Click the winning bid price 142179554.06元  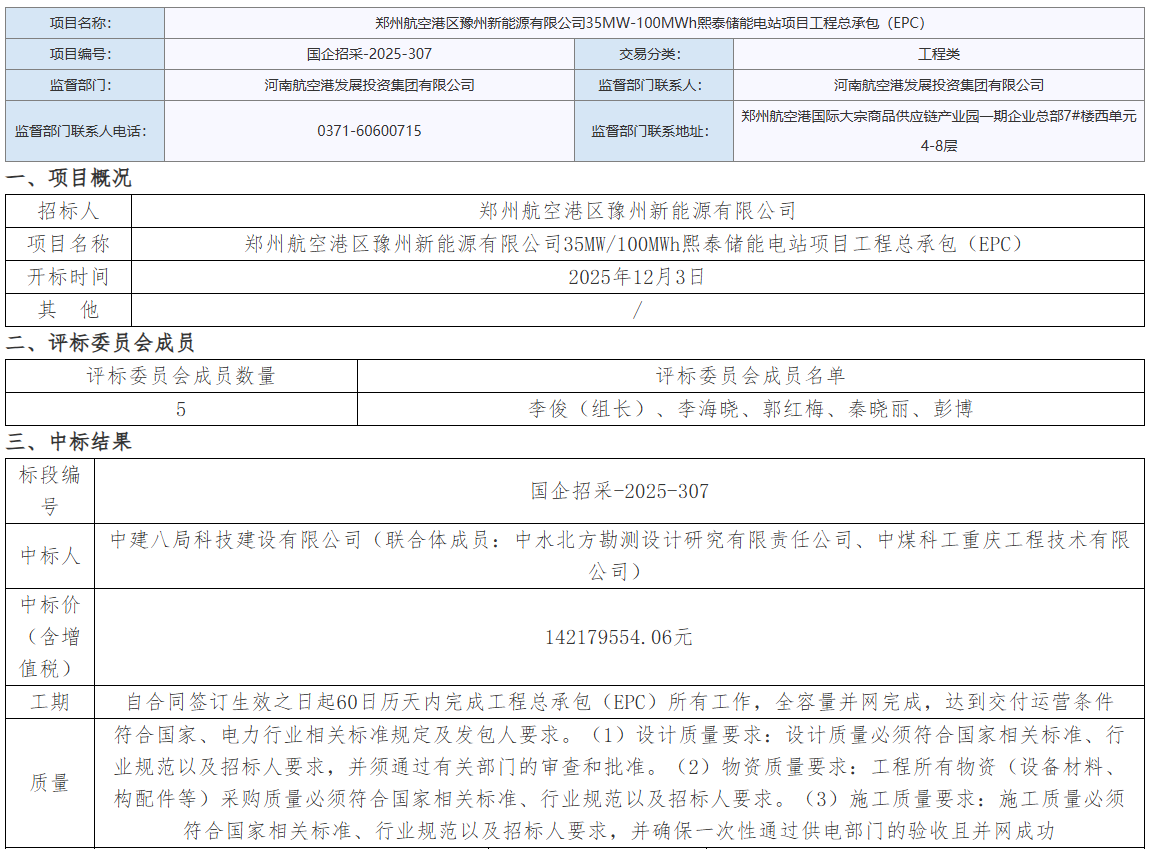(619, 637)
